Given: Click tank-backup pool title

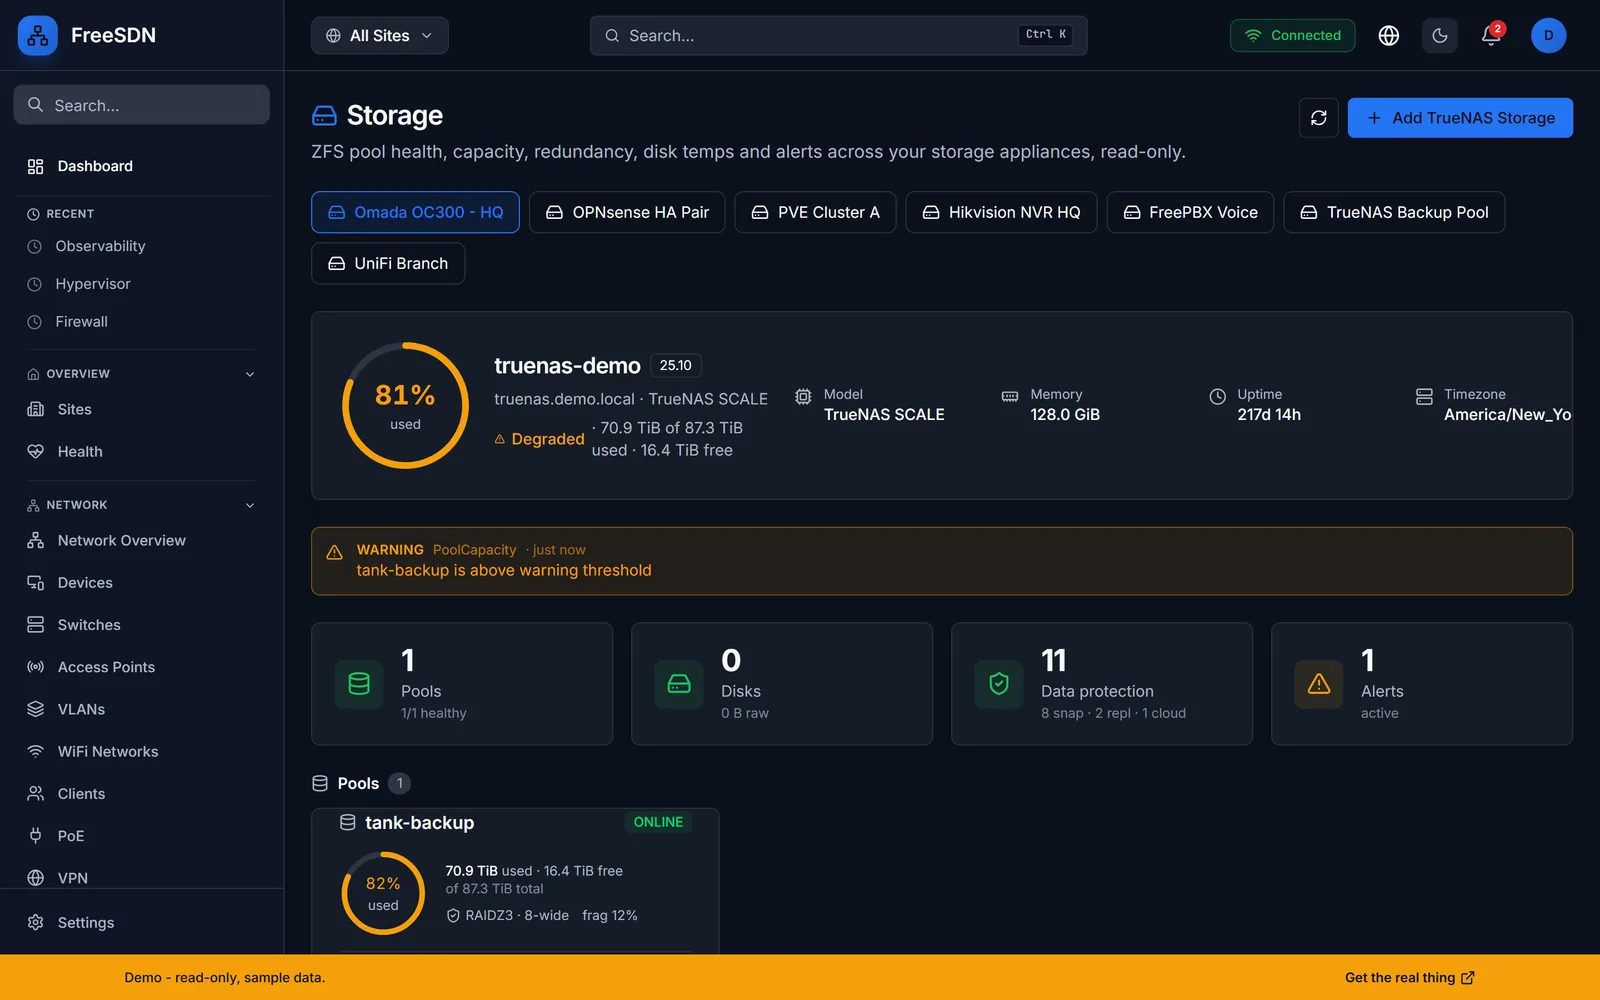Looking at the screenshot, I should coord(419,823).
